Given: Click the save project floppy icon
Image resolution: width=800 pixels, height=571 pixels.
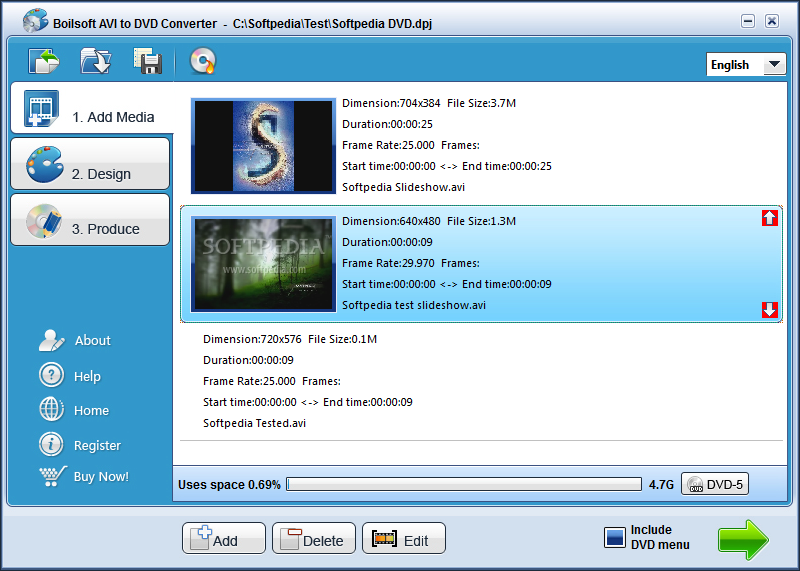Looking at the screenshot, I should pyautogui.click(x=148, y=61).
